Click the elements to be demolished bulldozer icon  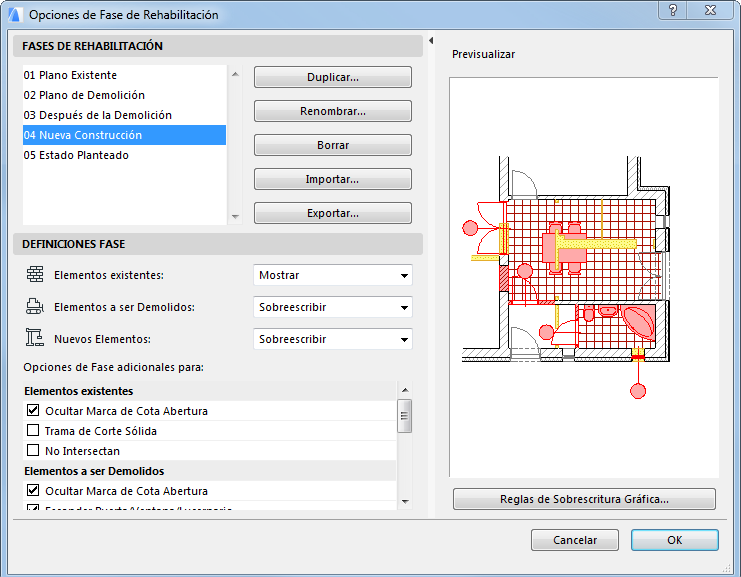(34, 306)
